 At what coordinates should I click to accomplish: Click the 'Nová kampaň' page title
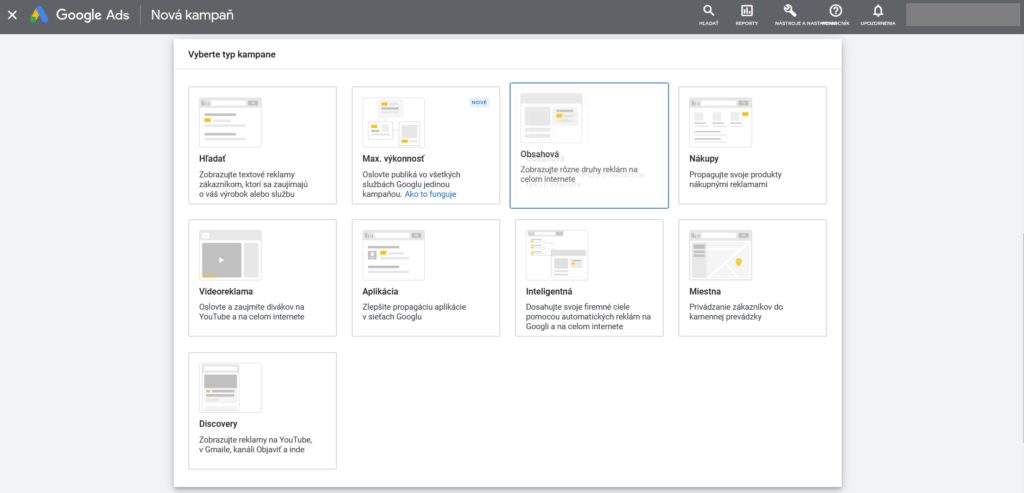coord(192,14)
